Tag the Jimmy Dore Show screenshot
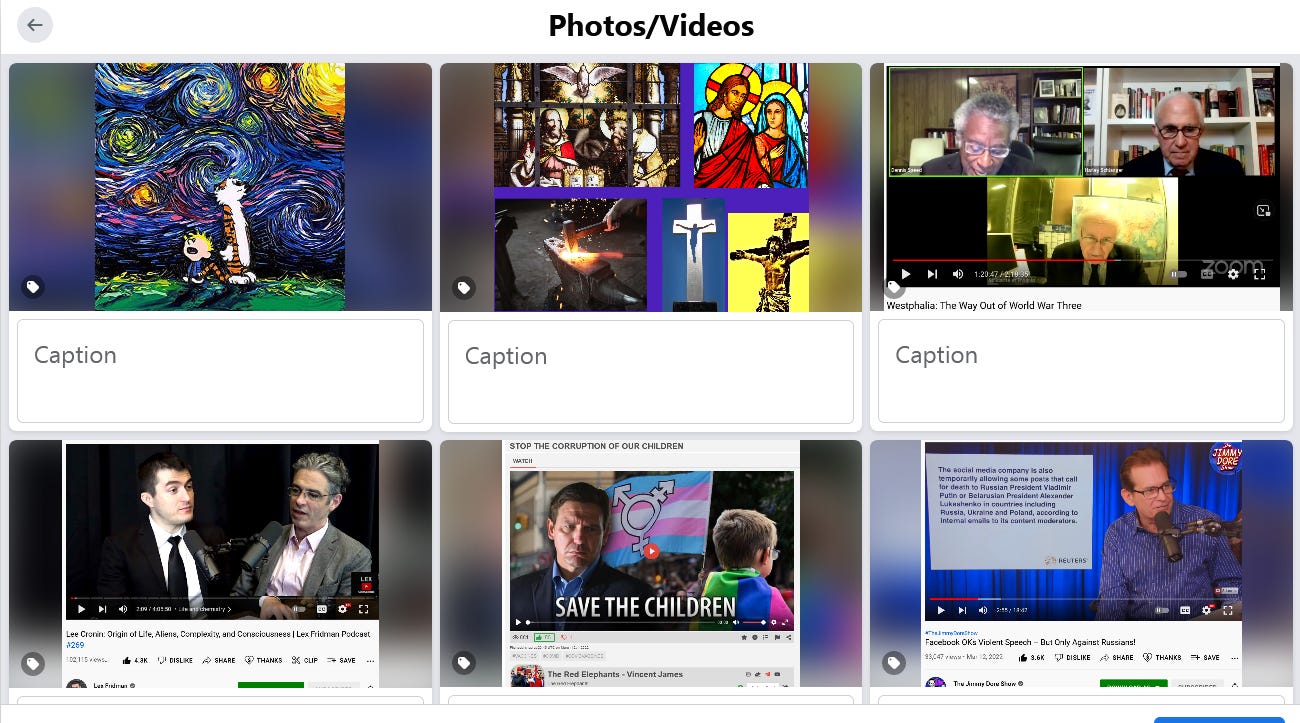This screenshot has height=723, width=1300. (x=894, y=663)
